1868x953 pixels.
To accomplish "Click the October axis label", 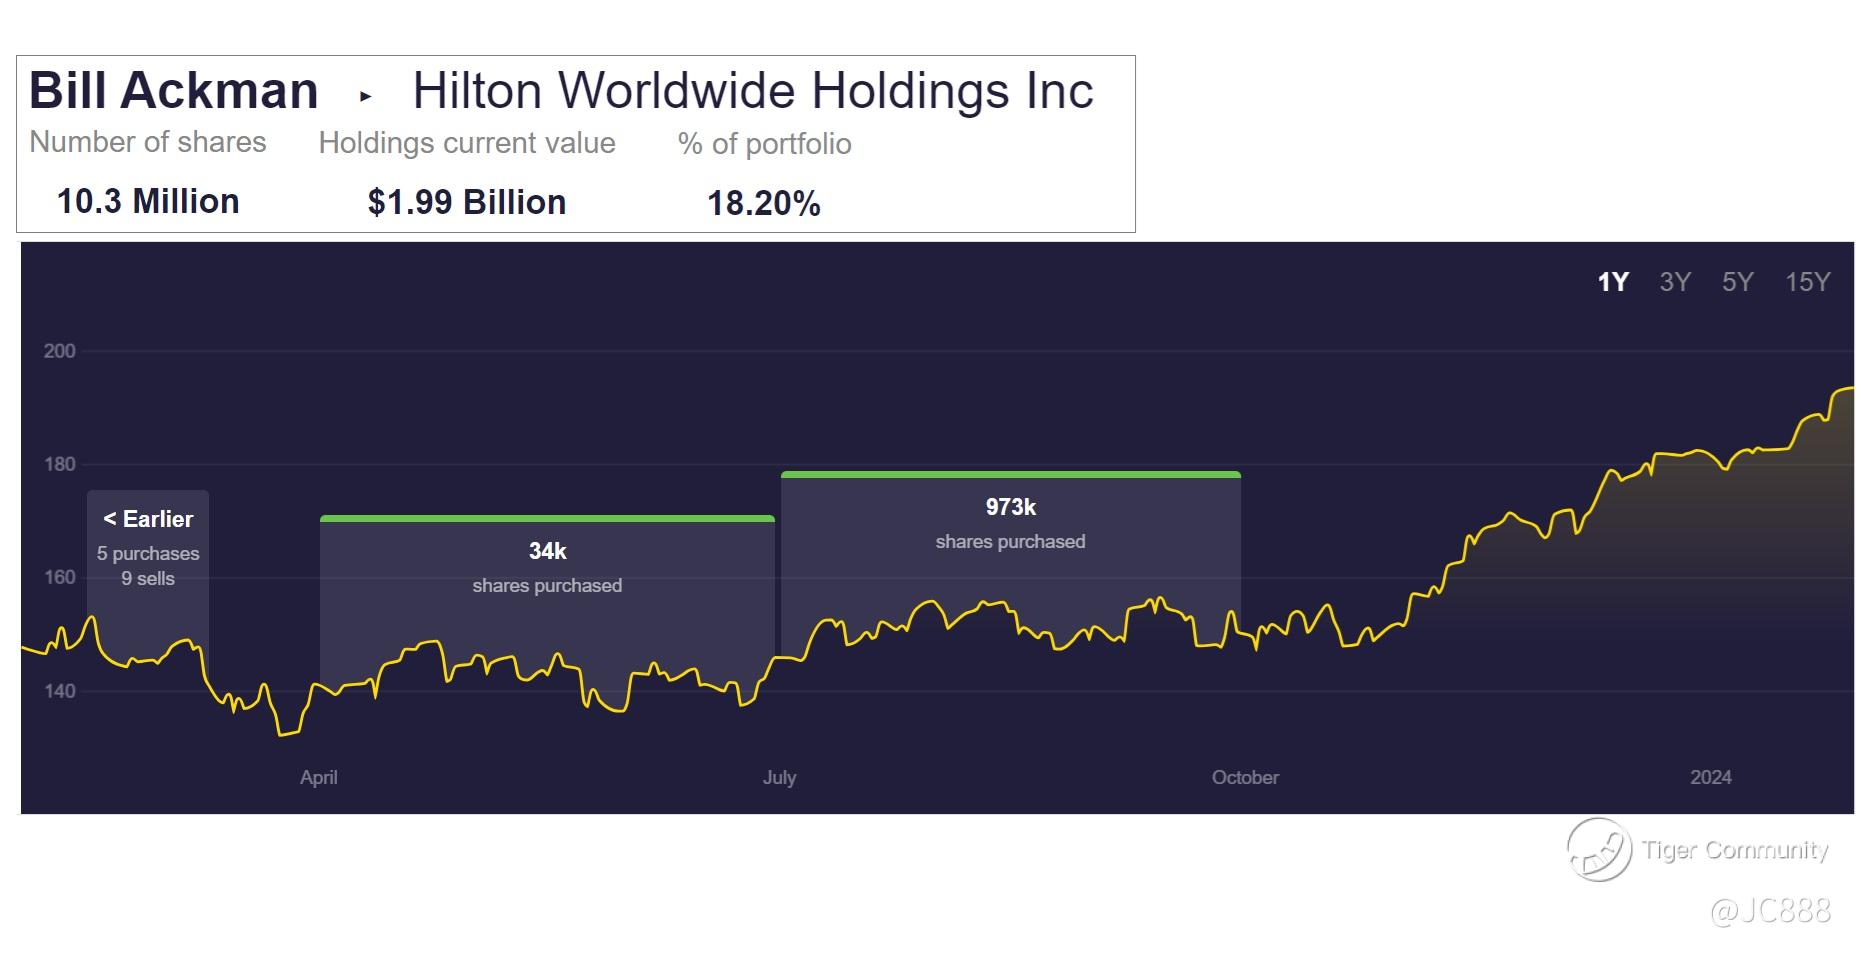I will coord(1244,777).
